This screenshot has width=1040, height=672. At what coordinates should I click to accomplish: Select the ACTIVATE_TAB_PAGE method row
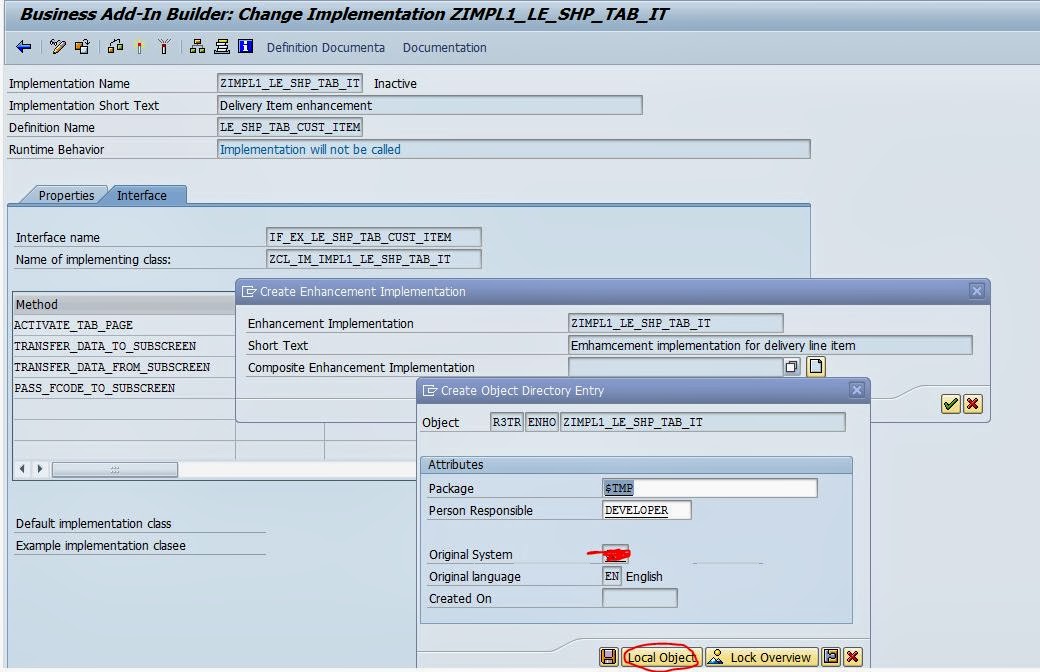pos(123,325)
